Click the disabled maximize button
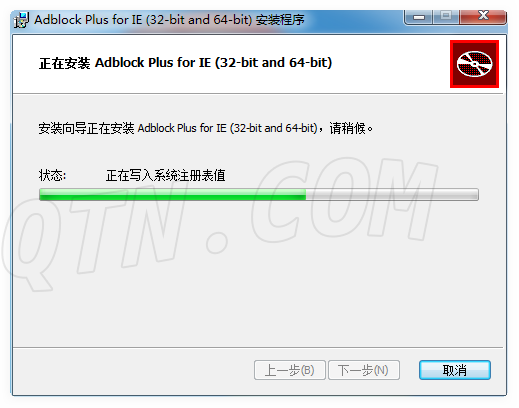 click(446, 16)
